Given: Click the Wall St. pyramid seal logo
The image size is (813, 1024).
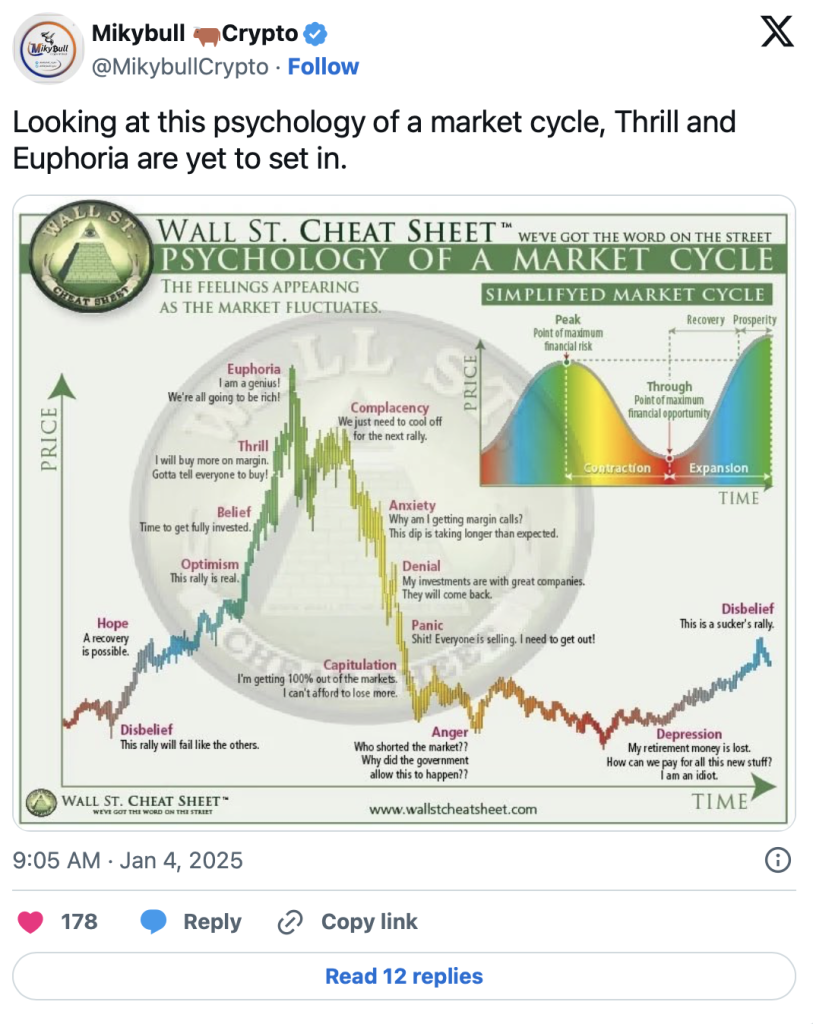Looking at the screenshot, I should [87, 253].
